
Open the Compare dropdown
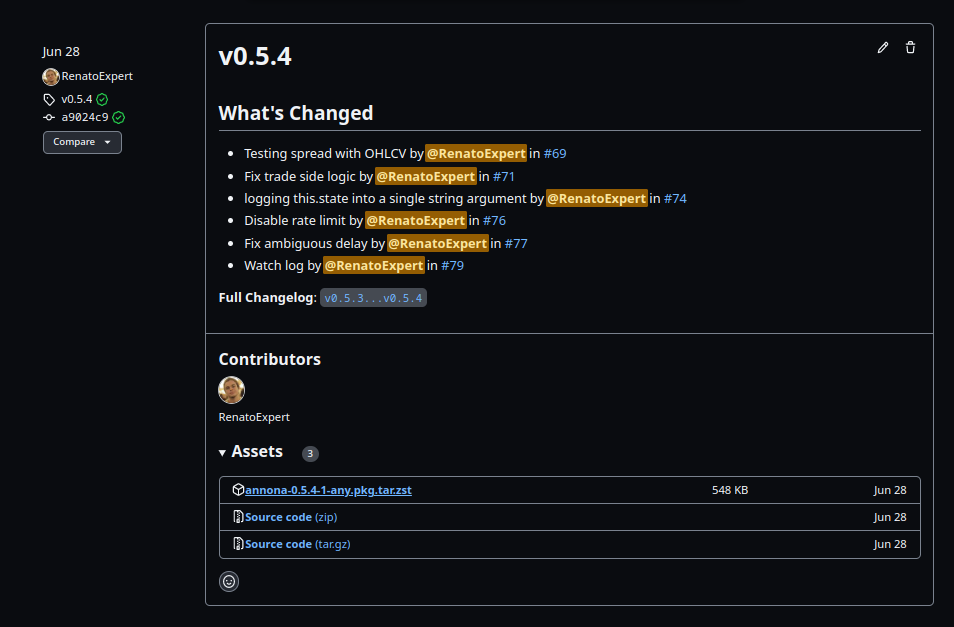(82, 142)
